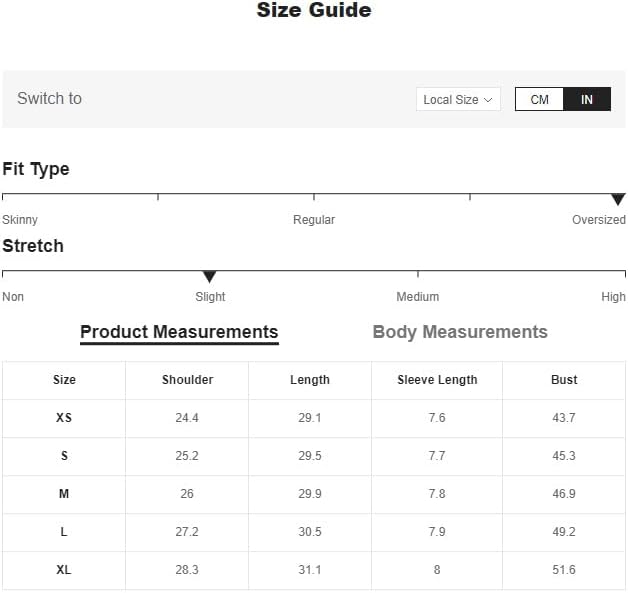The image size is (628, 593).
Task: Click the Bust column header
Action: click(564, 380)
